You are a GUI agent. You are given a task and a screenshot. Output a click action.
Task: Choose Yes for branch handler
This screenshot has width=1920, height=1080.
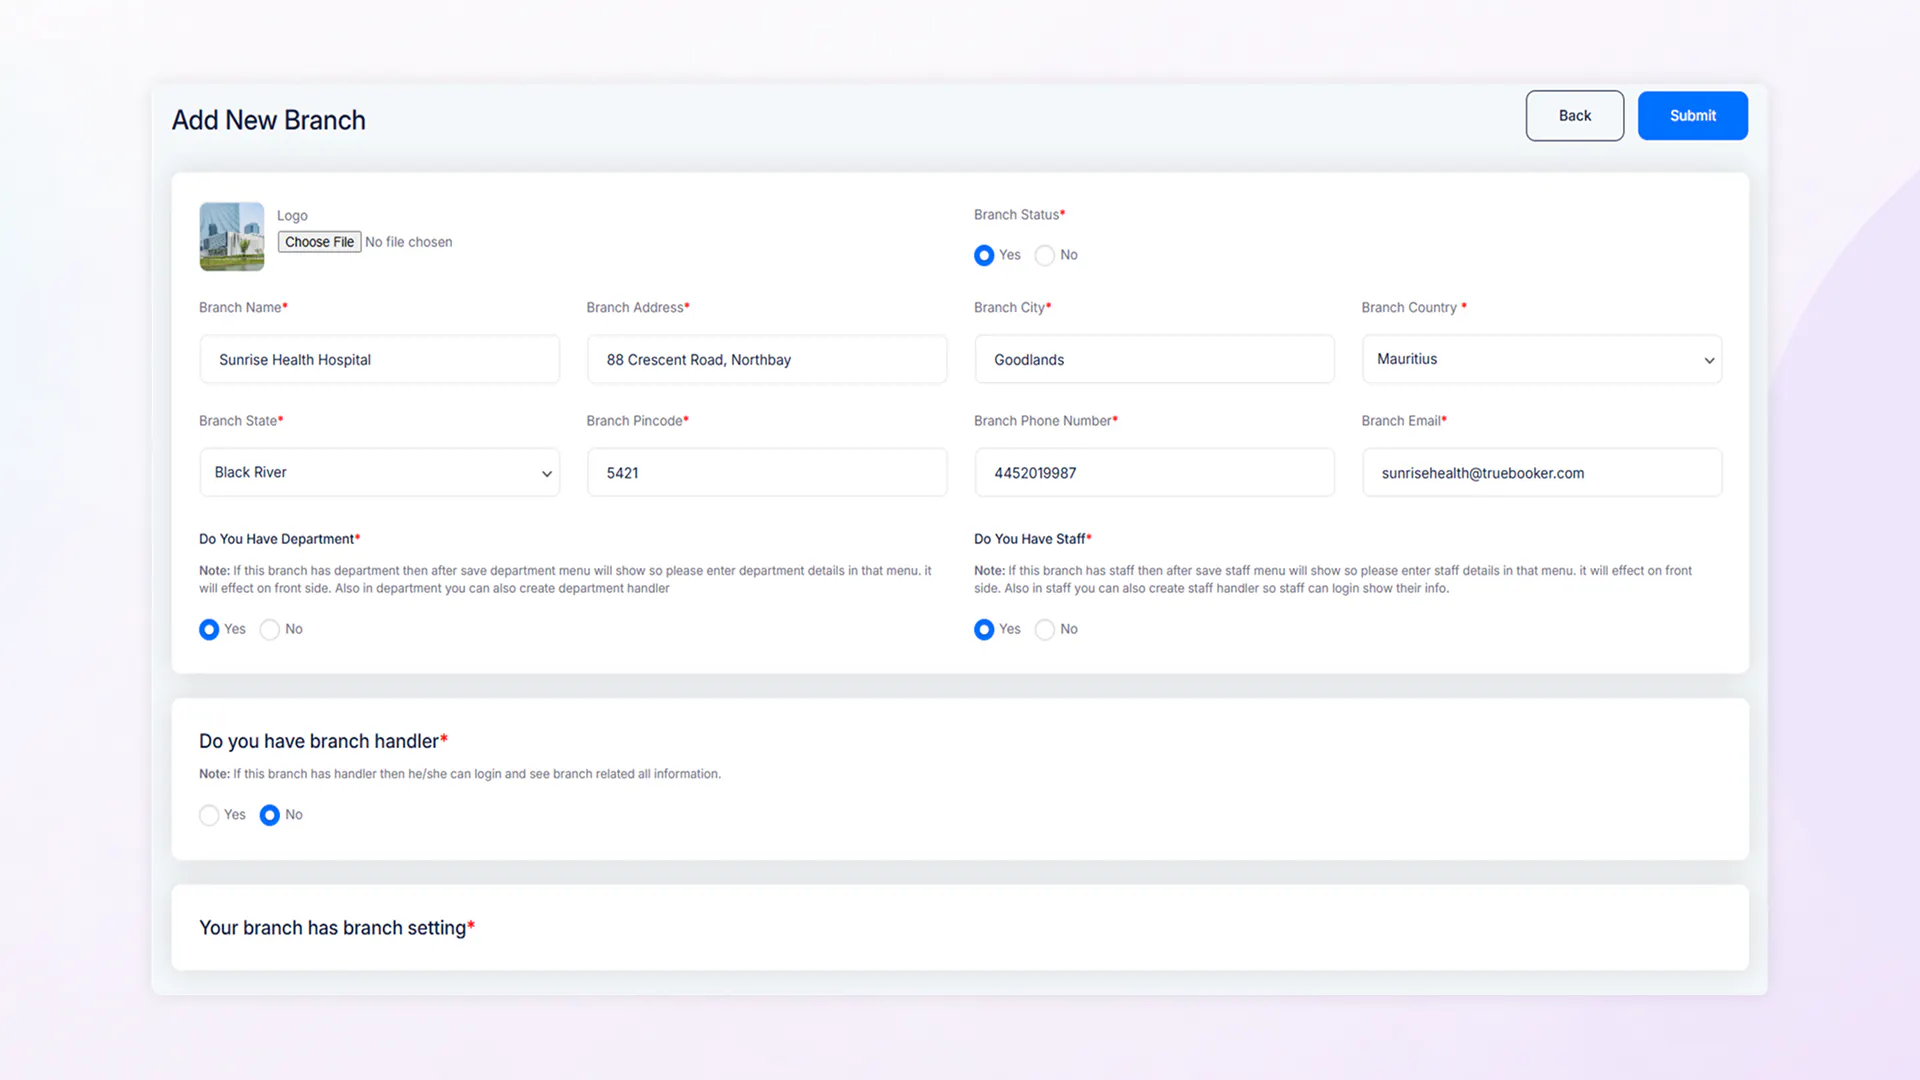(x=209, y=815)
